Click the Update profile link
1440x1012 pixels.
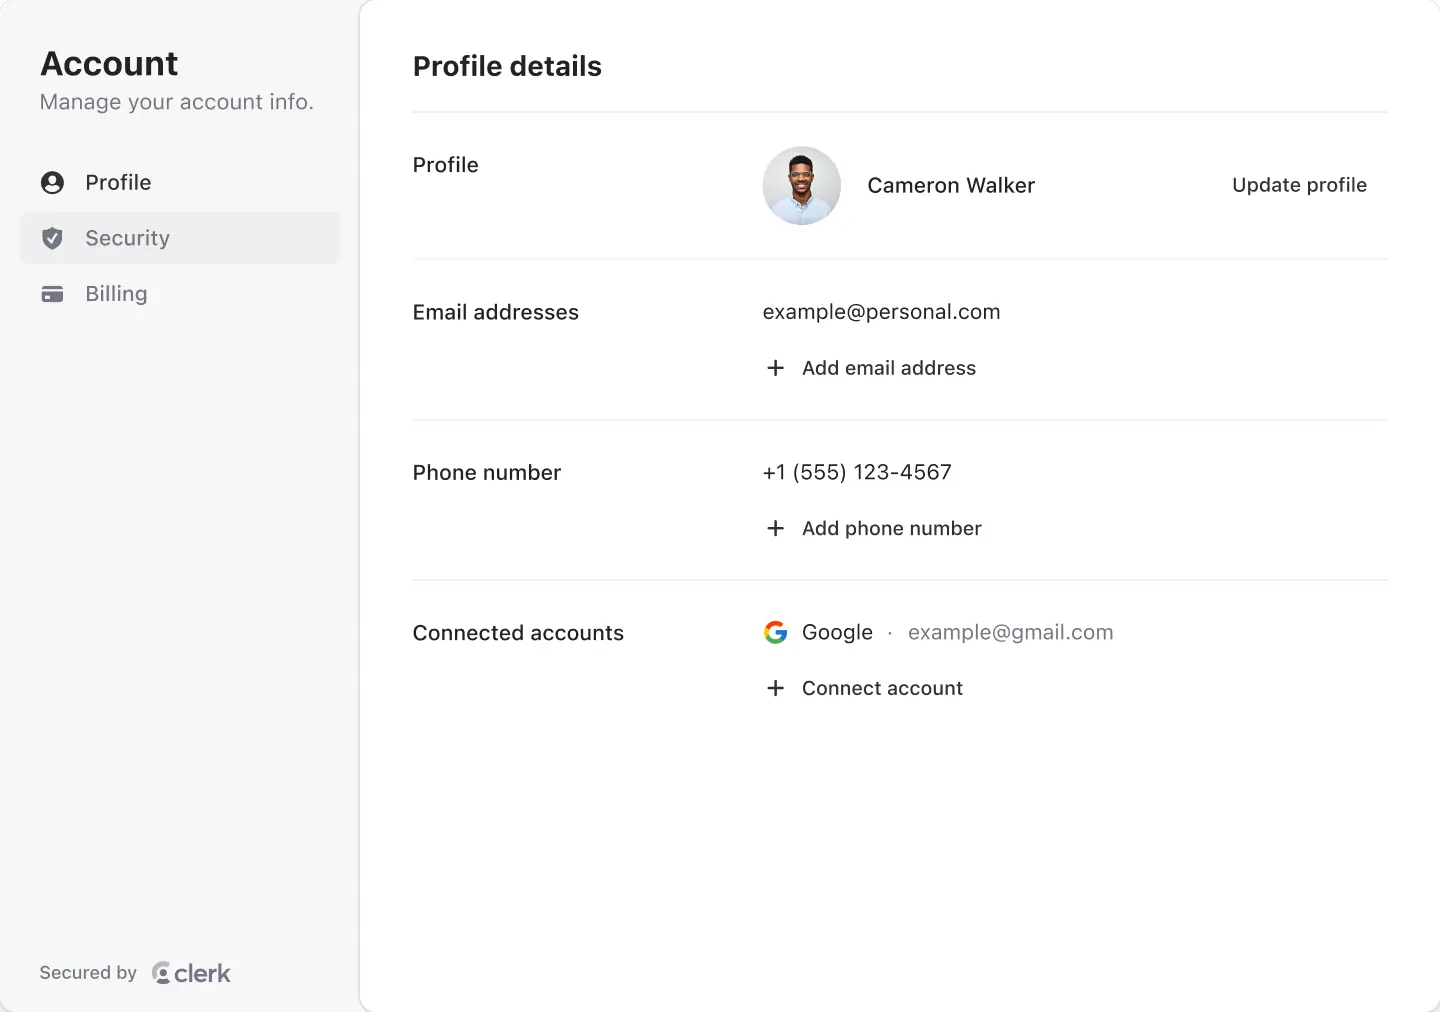coord(1299,185)
